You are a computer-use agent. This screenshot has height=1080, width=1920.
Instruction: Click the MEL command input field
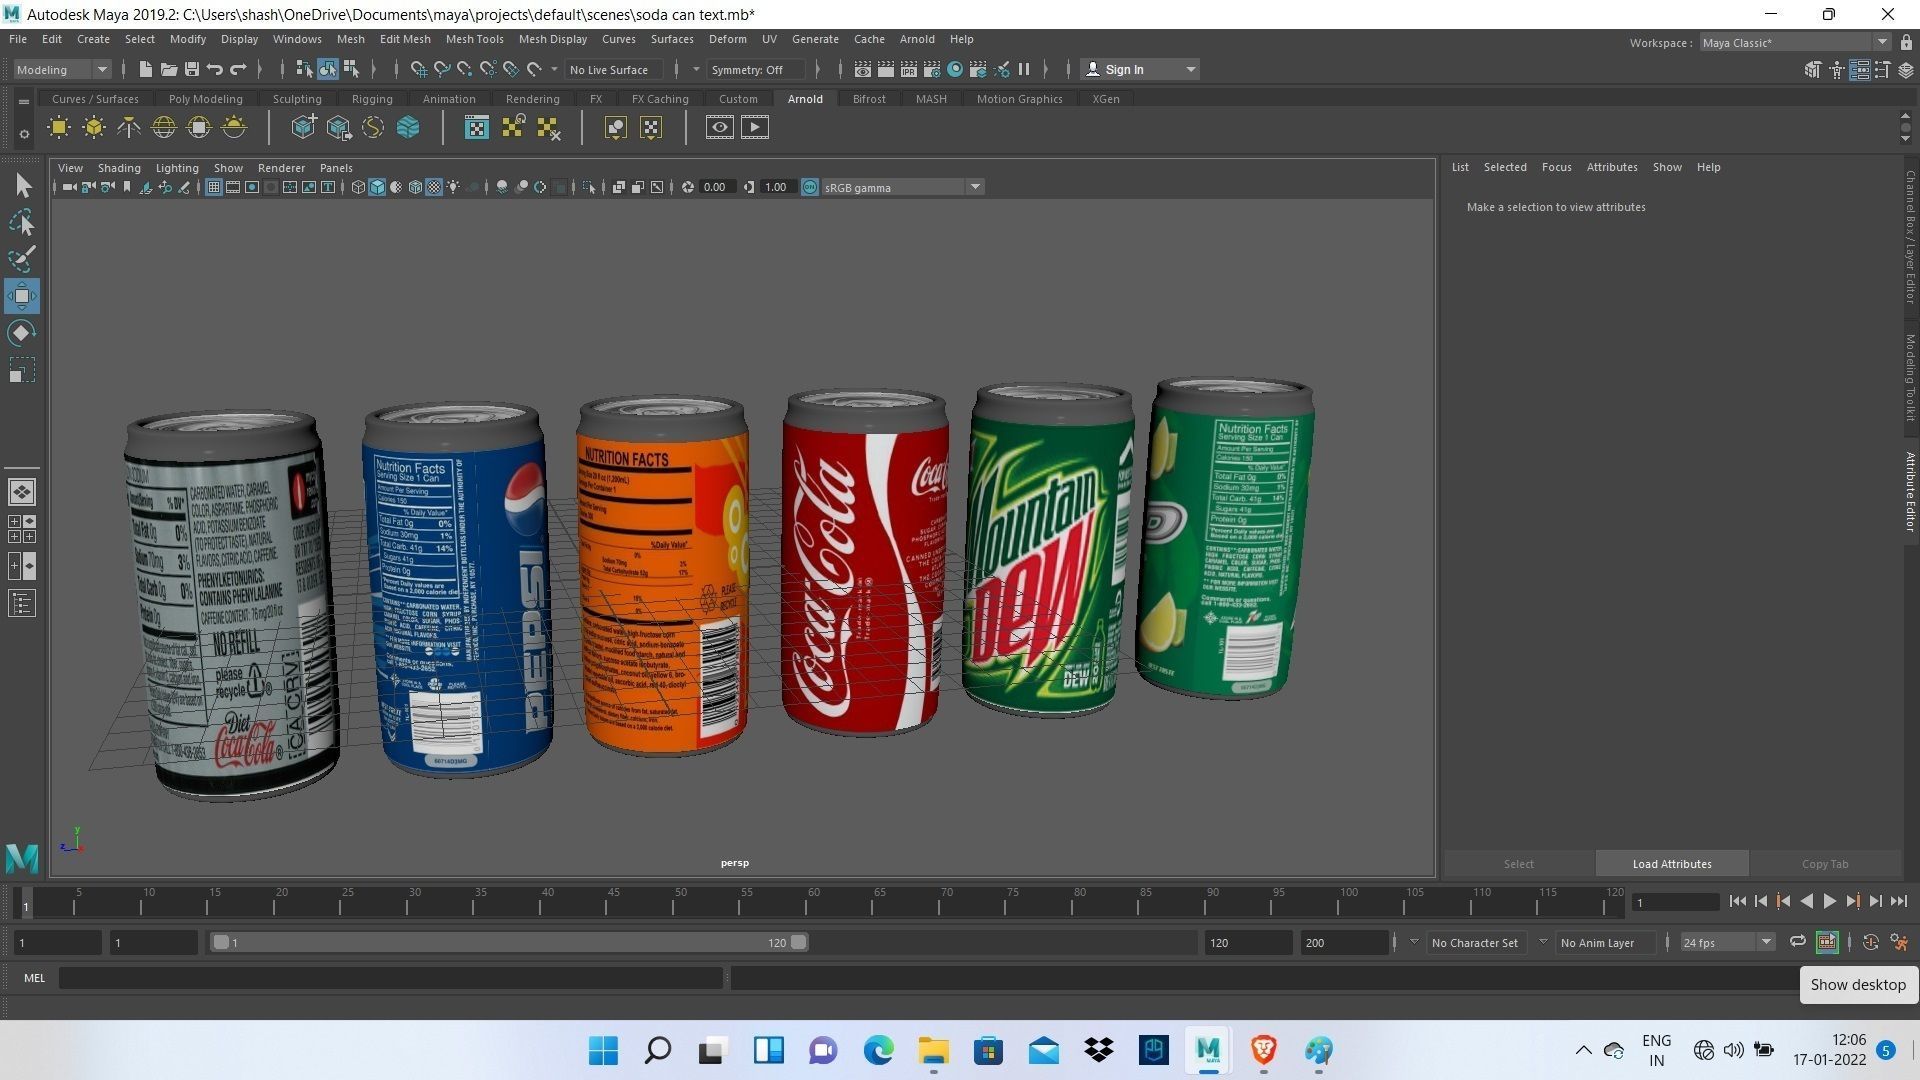390,978
